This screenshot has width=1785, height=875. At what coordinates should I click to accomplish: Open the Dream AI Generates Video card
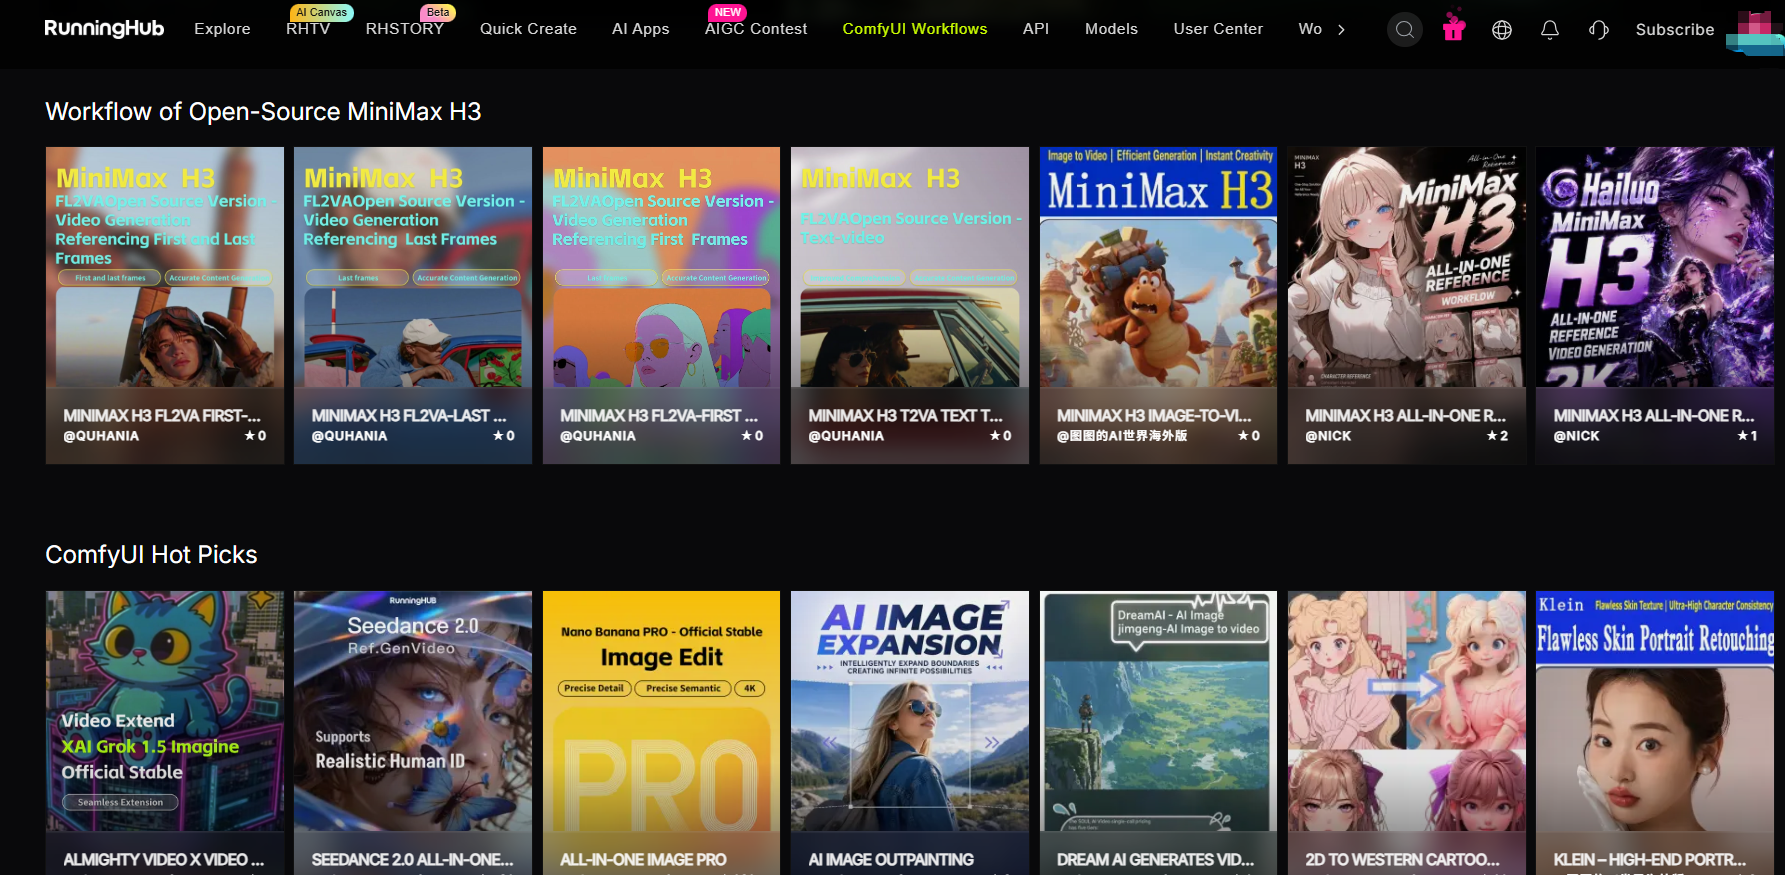coord(1158,733)
